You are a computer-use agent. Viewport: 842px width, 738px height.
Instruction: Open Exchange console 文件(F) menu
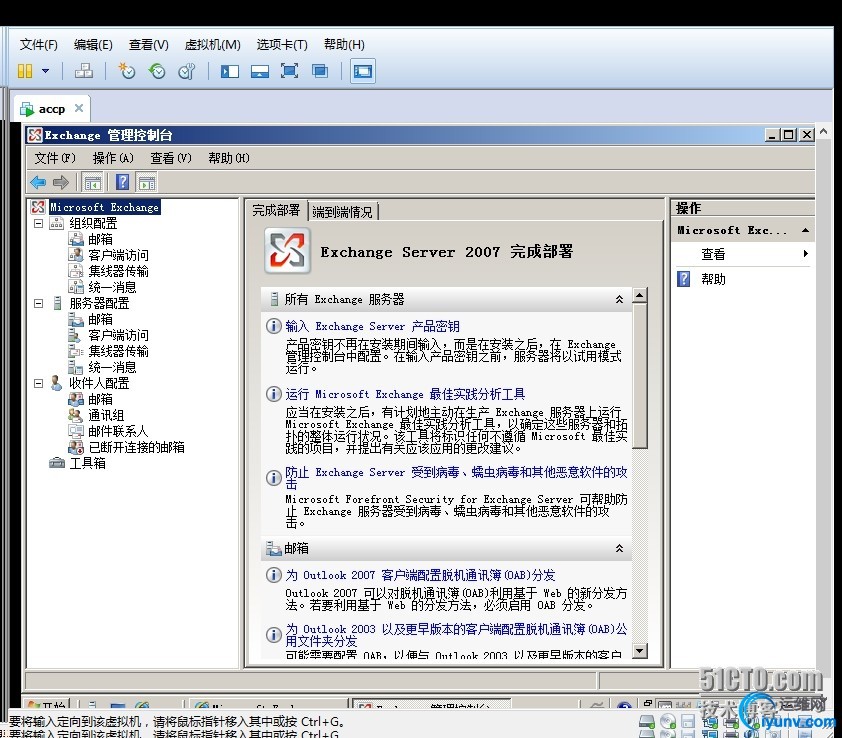point(55,158)
